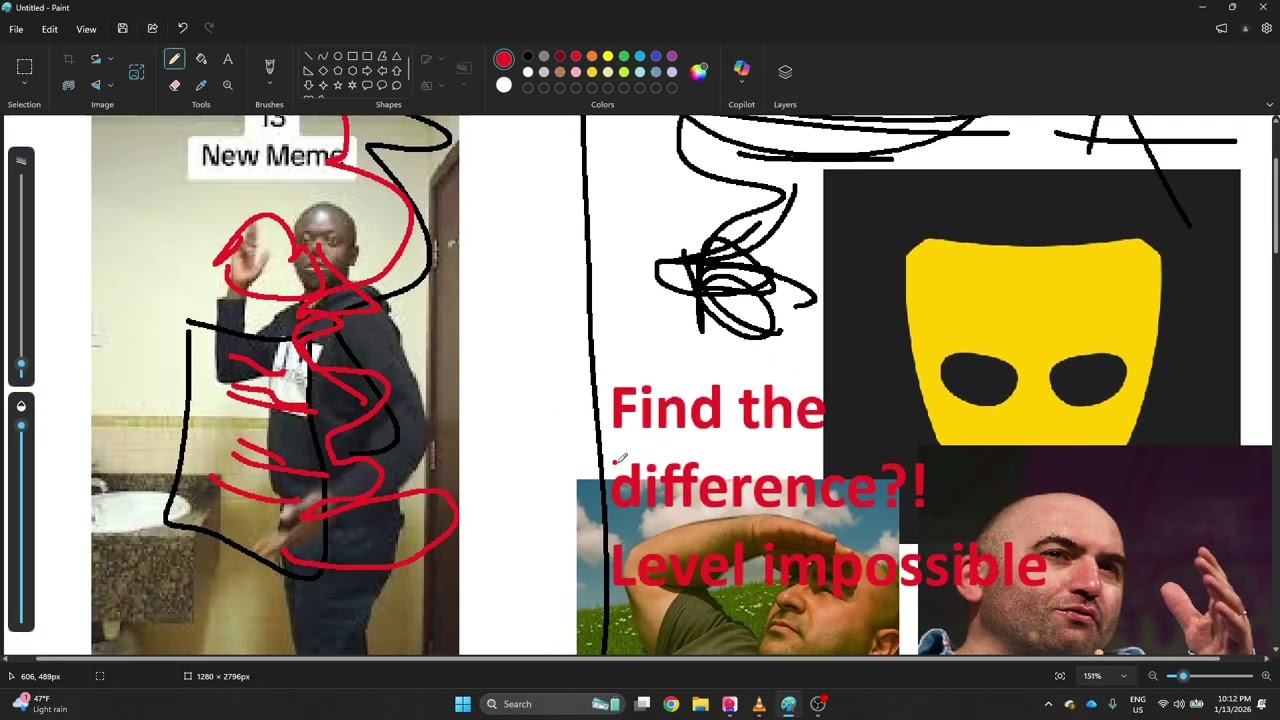1280x720 pixels.
Task: Click the vertical canvas scrollbar
Action: click(x=1275, y=206)
